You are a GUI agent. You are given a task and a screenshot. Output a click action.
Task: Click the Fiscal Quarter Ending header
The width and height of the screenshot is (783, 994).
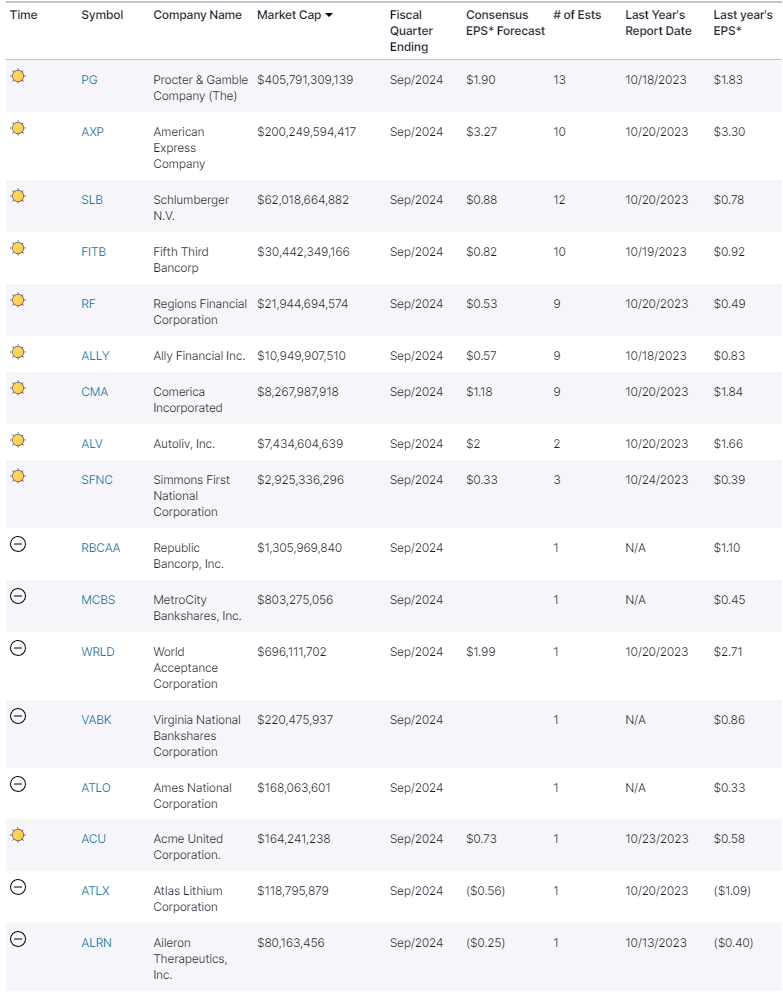pyautogui.click(x=411, y=31)
